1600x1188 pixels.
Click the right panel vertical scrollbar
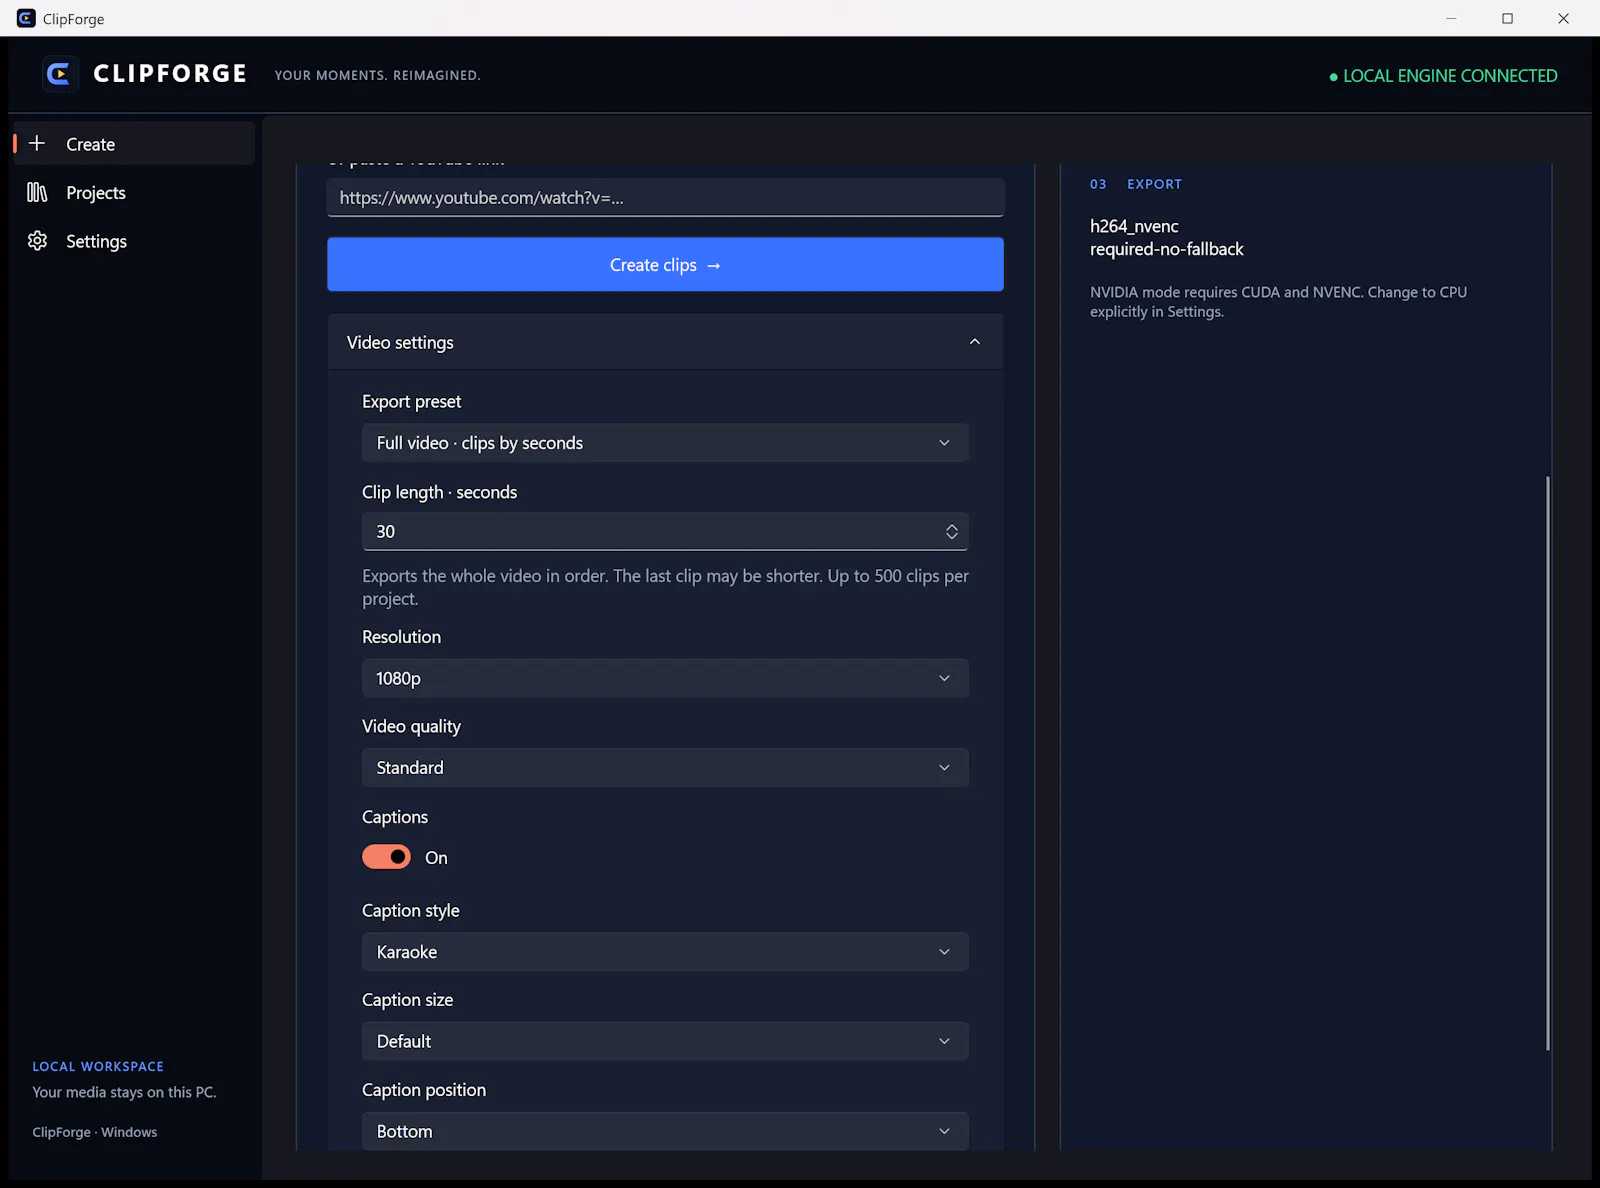tap(1548, 763)
